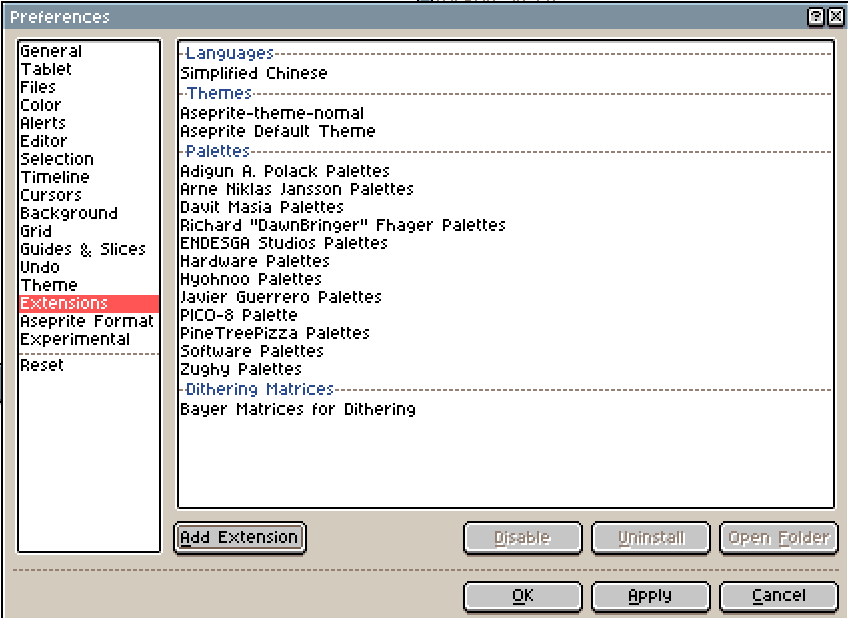Cancel the Preferences dialog

pos(779,596)
